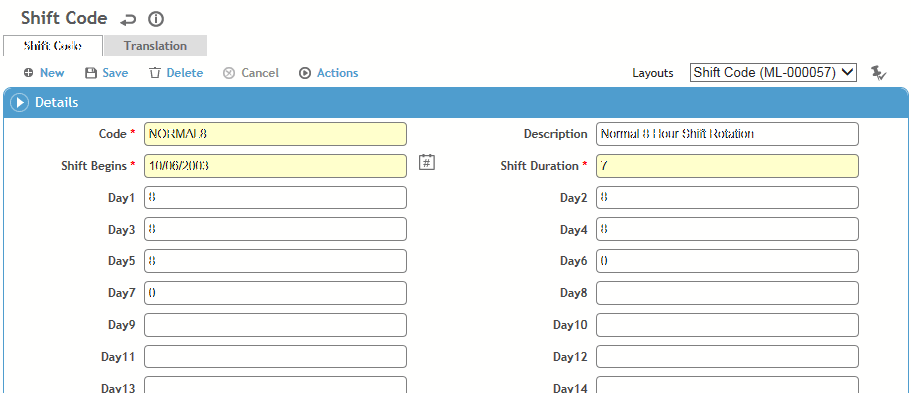Screen dimensions: 911x393
Task: Click the Details header text
Action: (x=56, y=103)
